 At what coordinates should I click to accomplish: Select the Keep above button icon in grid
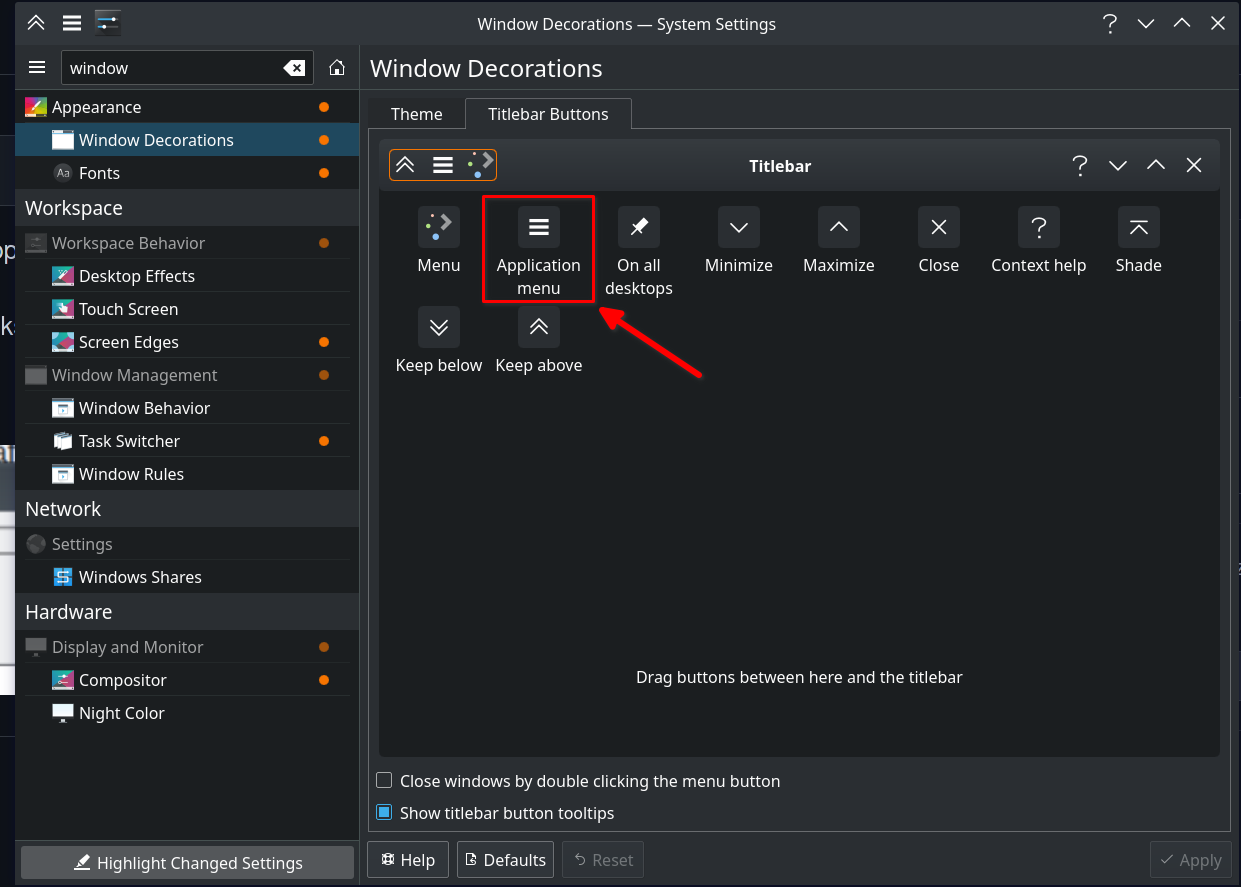539,327
